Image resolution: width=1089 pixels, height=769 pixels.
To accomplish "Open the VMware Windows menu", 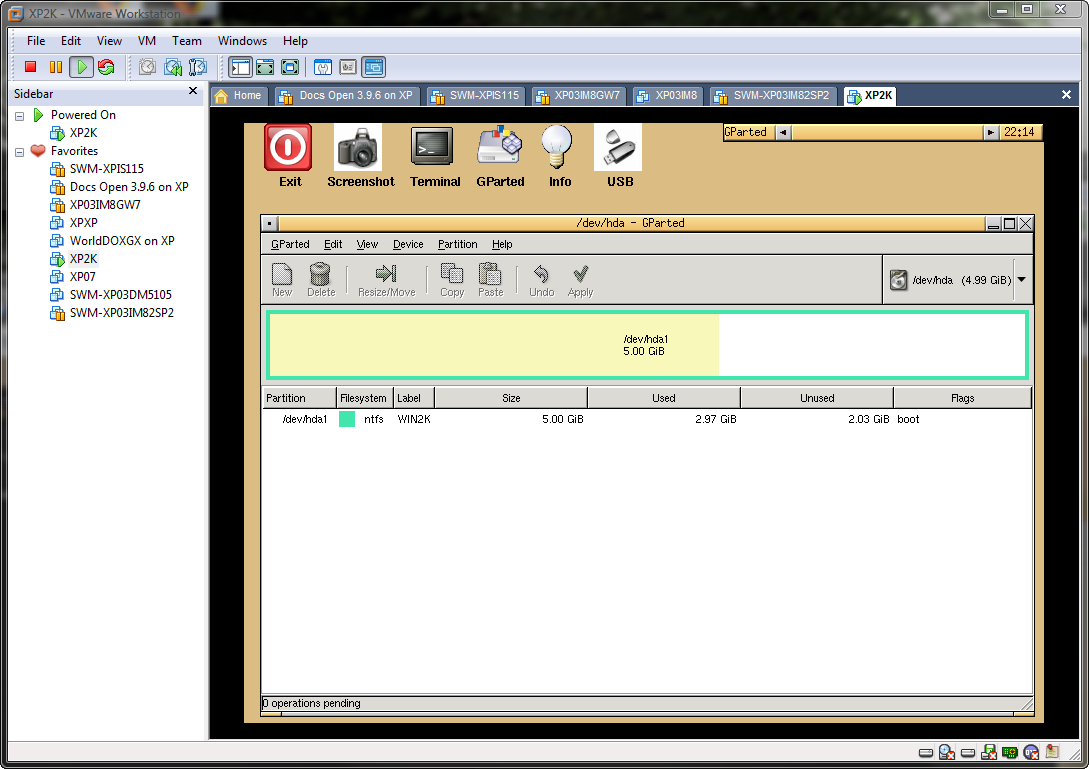I will [x=242, y=41].
